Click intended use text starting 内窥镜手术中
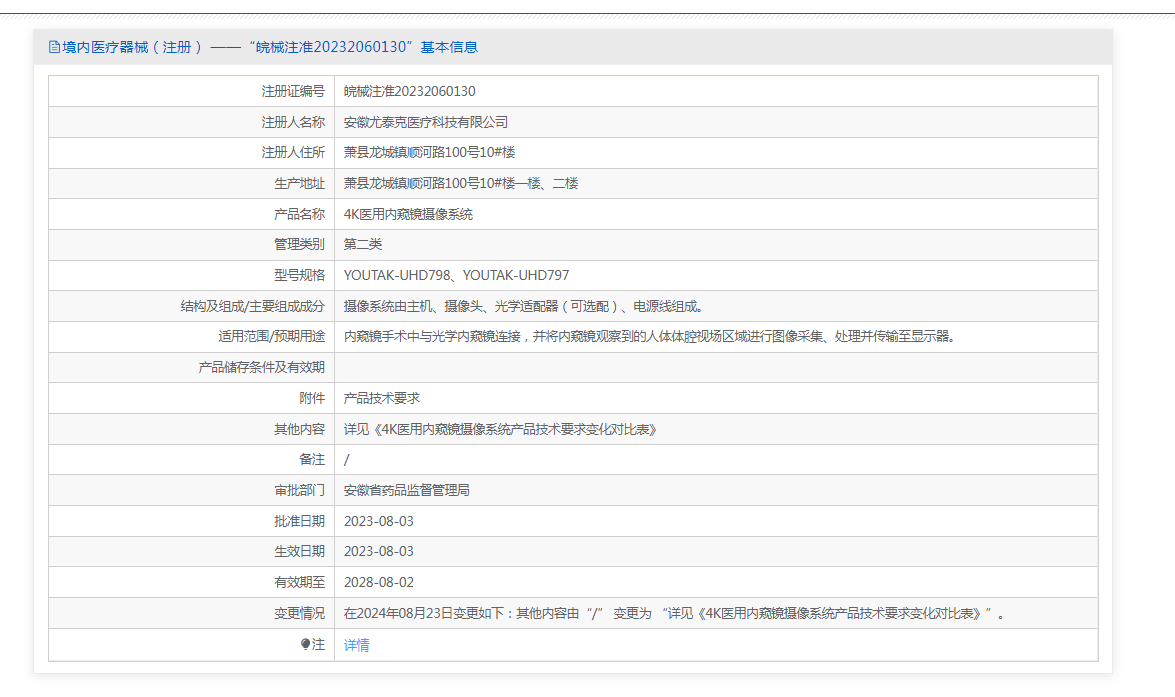Image resolution: width=1175 pixels, height=697 pixels. [650, 337]
